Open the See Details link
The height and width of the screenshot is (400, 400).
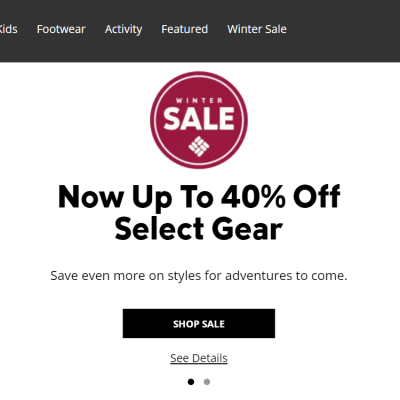(199, 358)
